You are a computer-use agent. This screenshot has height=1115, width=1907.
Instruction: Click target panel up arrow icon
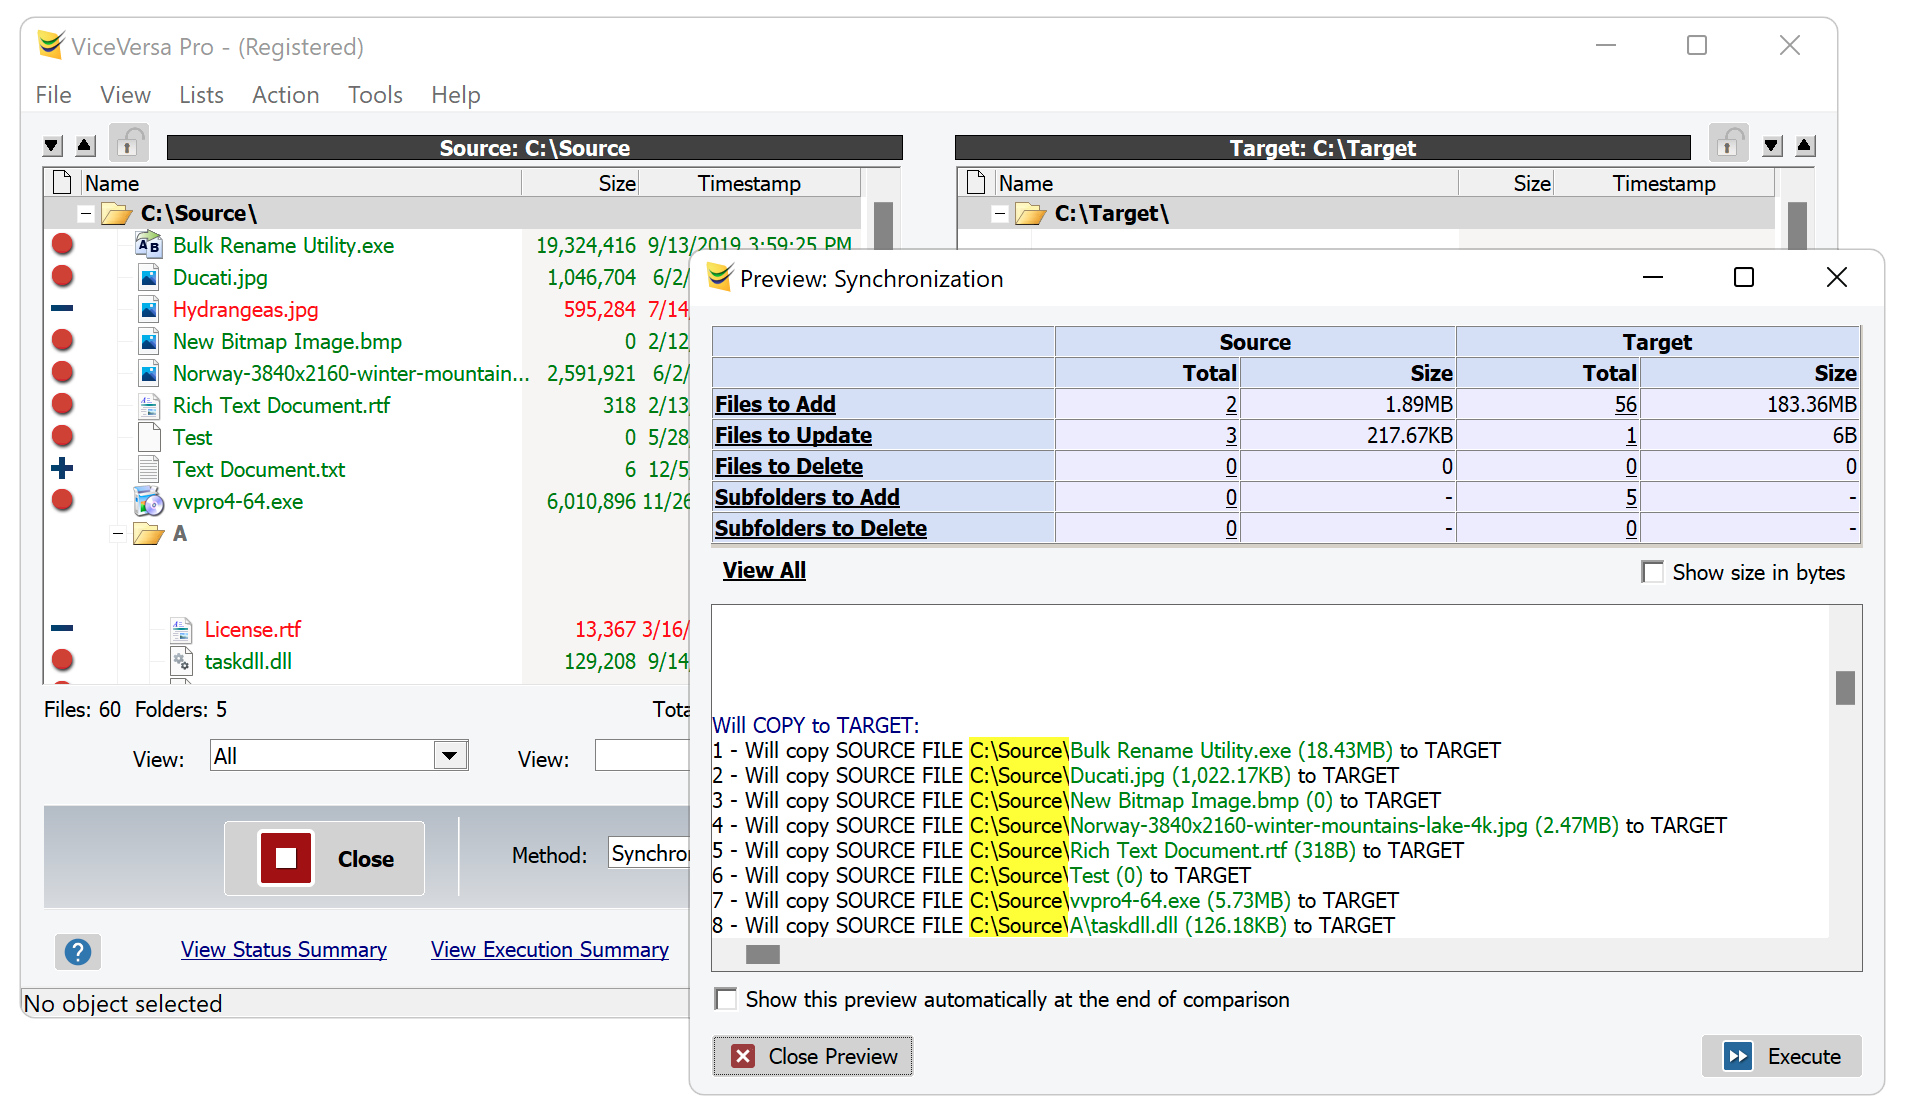pos(1805,146)
